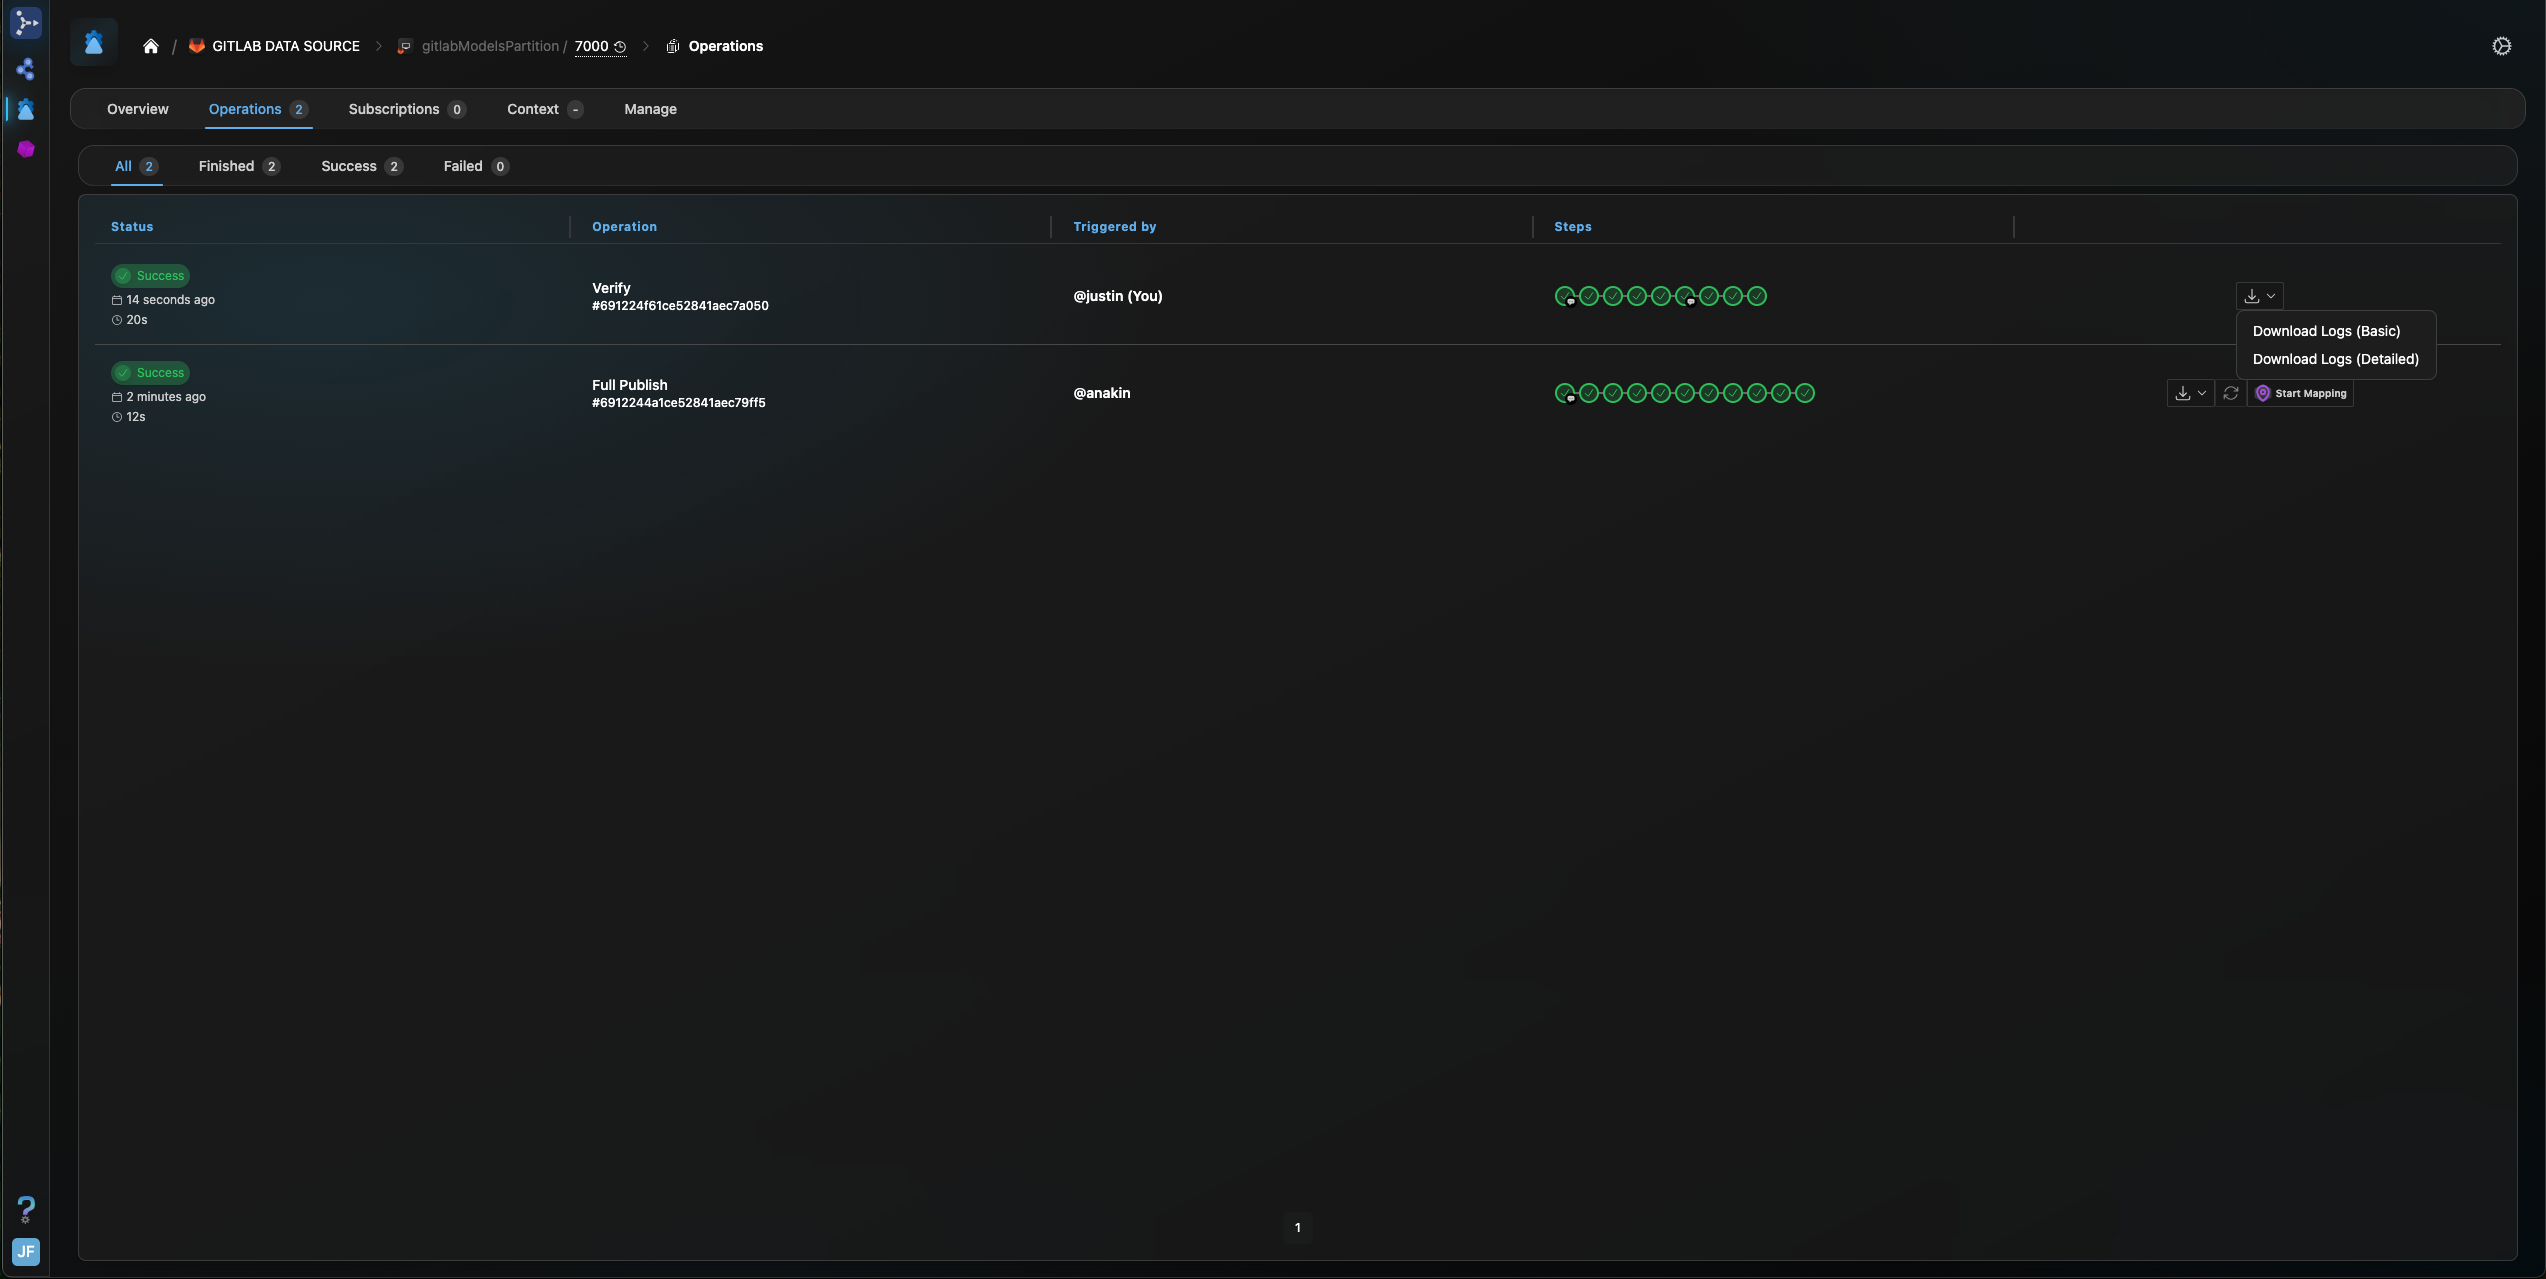This screenshot has height=1279, width=2546.
Task: Choose Download Logs (Detailed)
Action: point(2335,359)
